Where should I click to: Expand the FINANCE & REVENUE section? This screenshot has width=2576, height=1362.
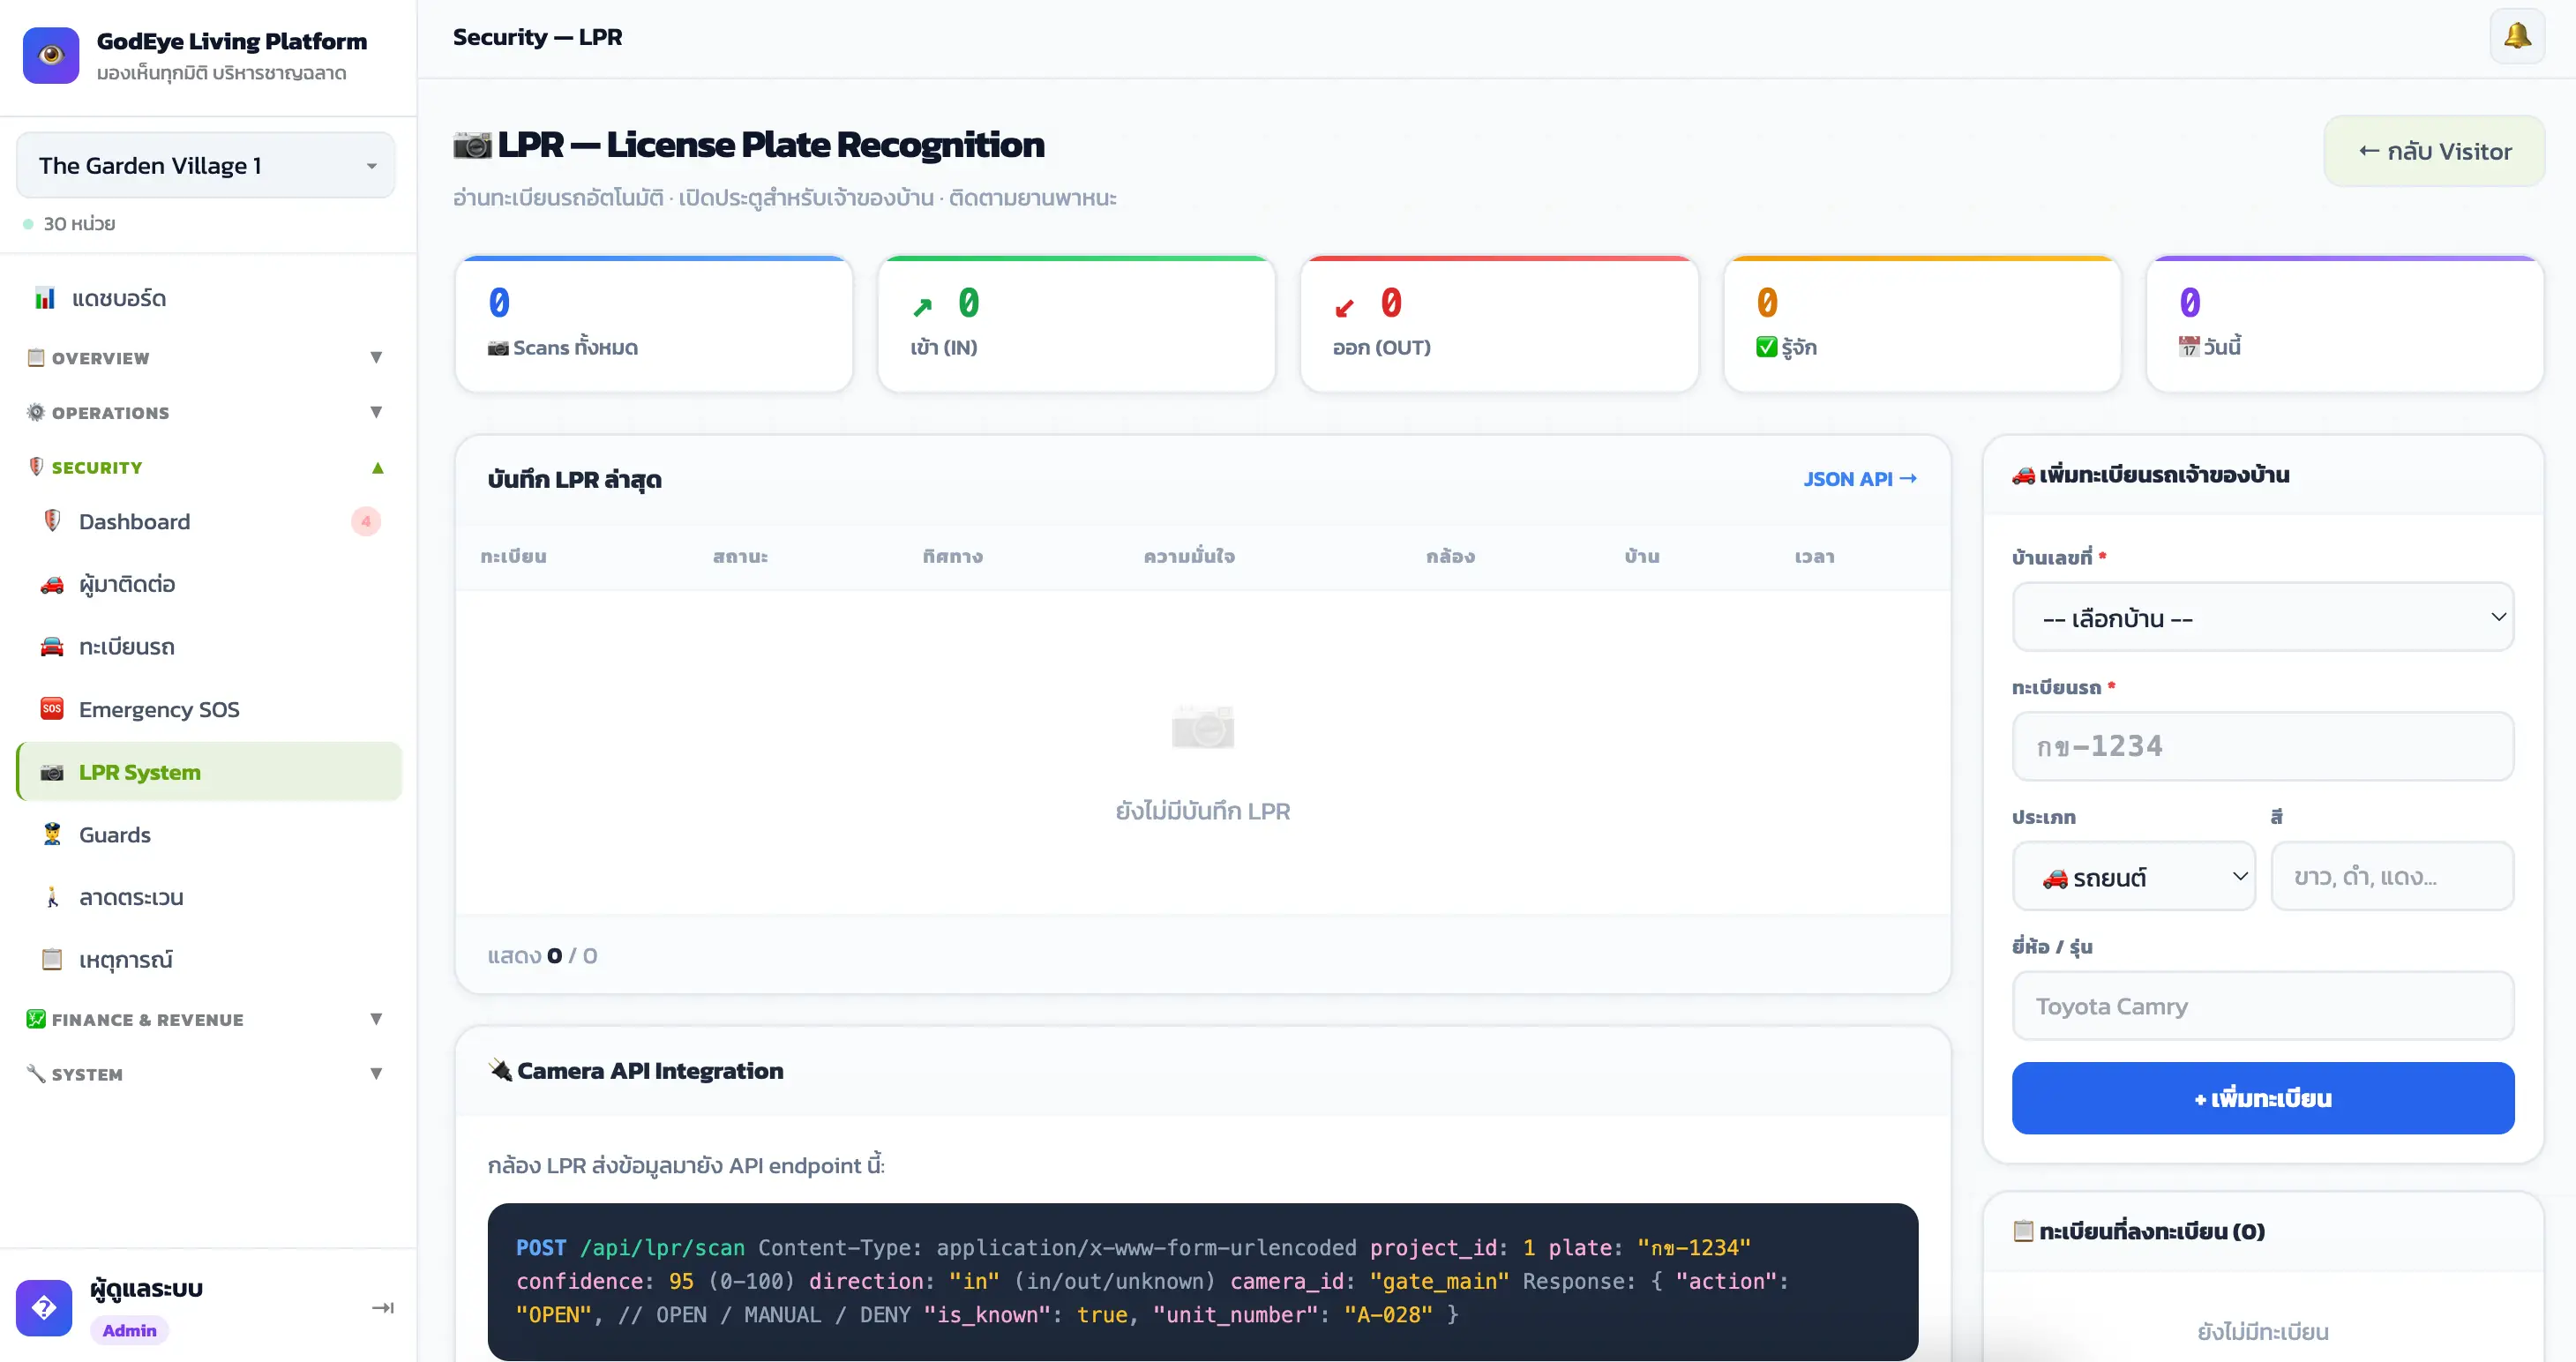coord(206,1019)
